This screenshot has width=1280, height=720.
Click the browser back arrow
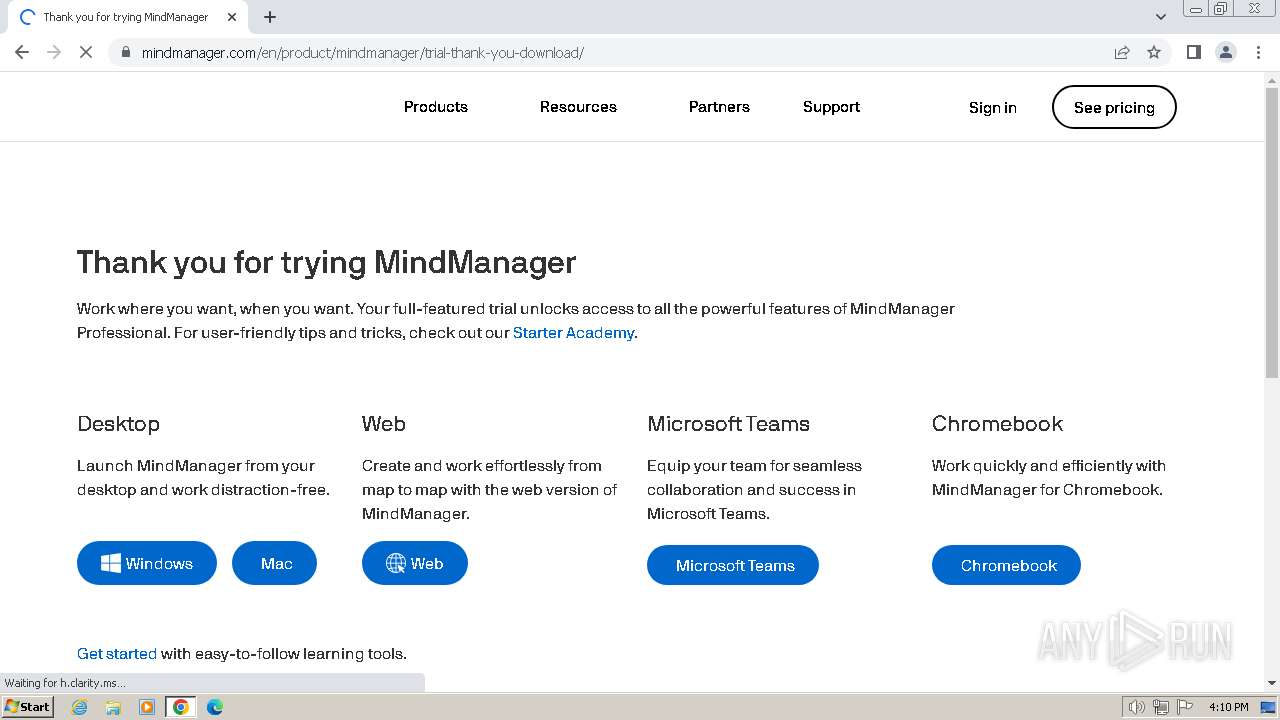point(22,52)
